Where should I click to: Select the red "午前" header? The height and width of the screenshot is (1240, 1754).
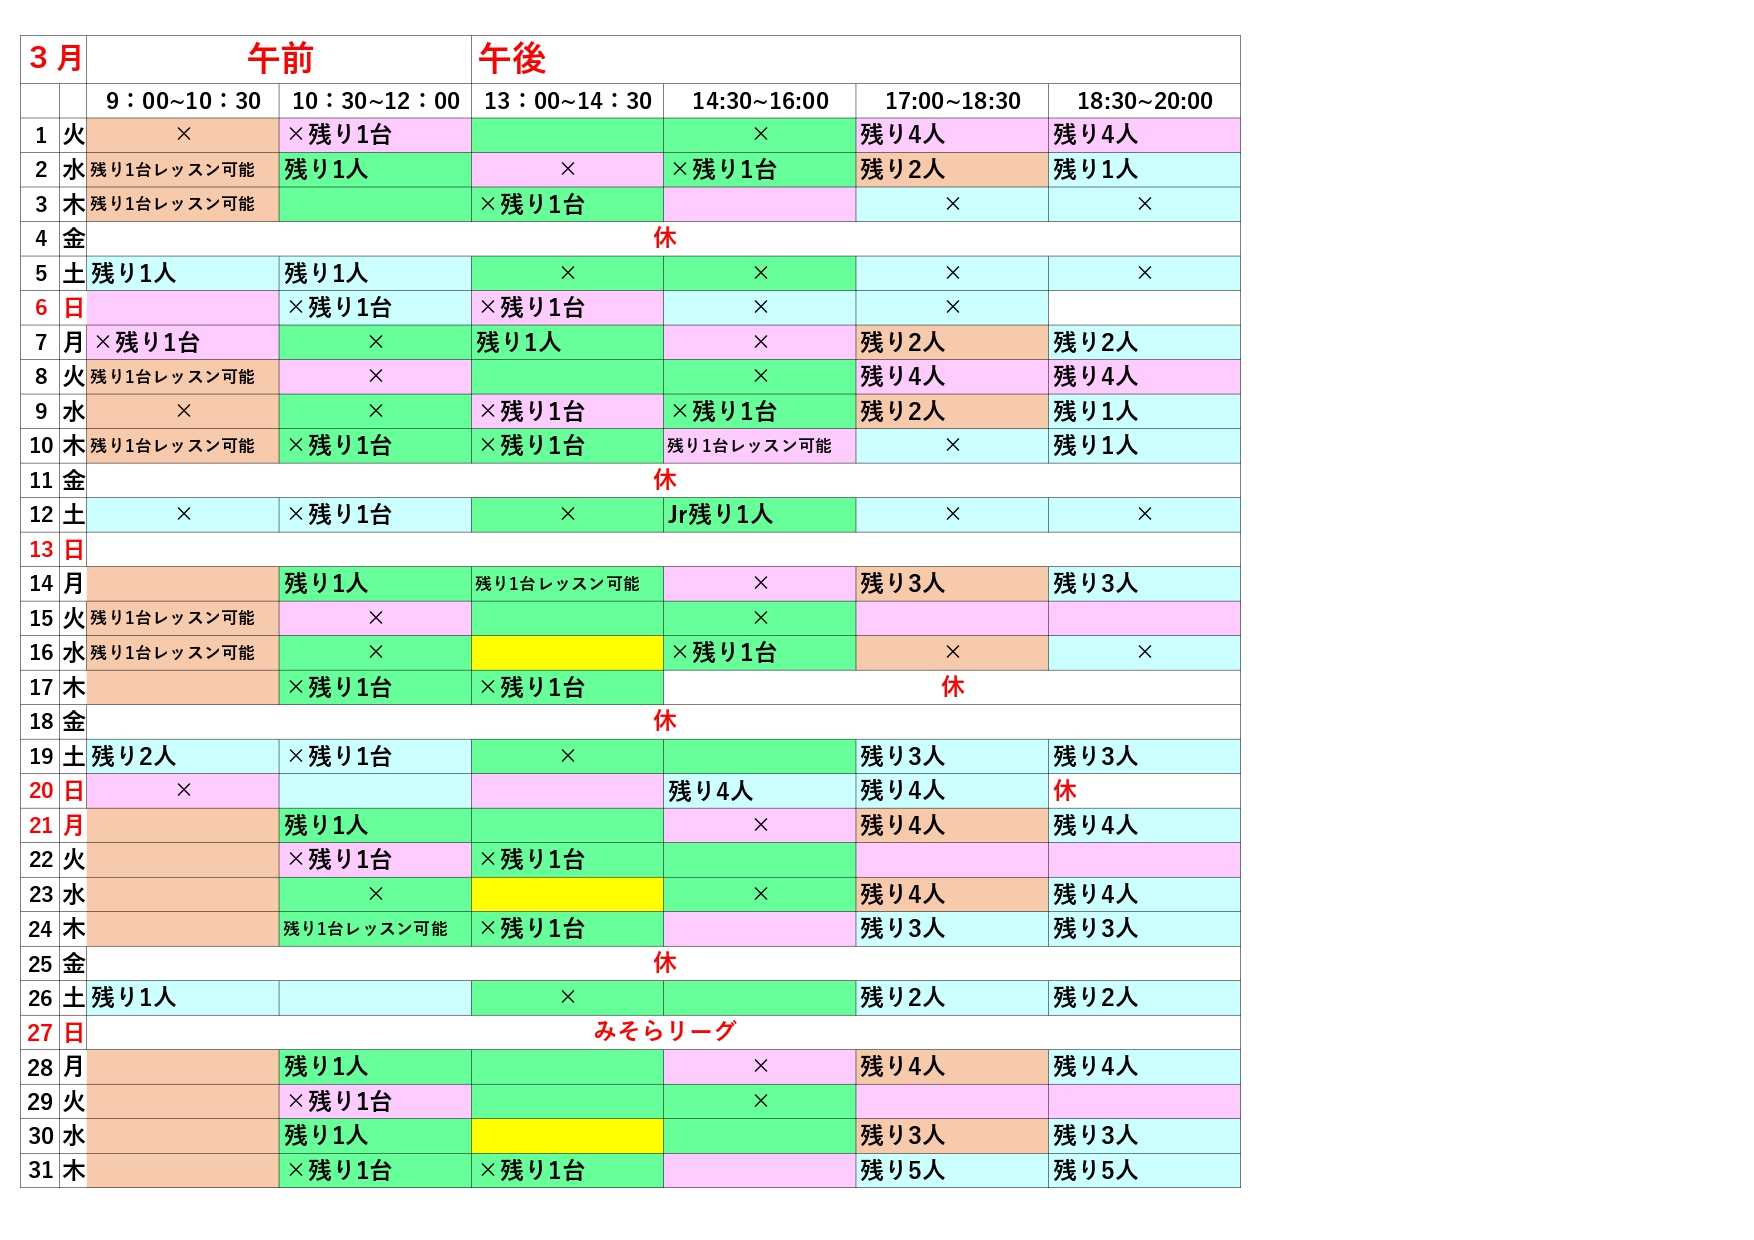coord(280,59)
